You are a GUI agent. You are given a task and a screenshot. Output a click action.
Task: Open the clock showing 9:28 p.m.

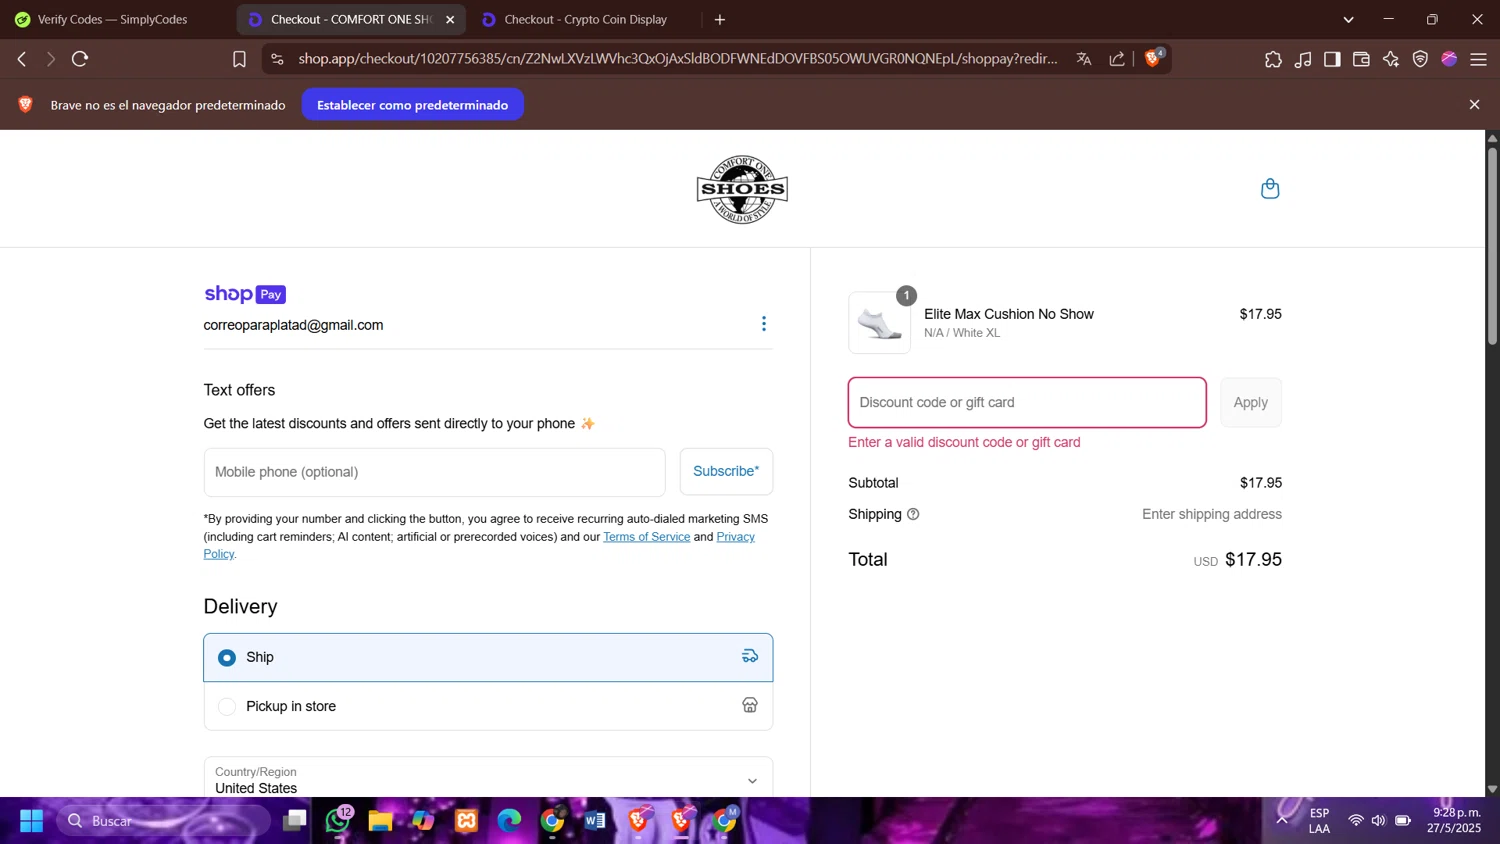pyautogui.click(x=1455, y=820)
